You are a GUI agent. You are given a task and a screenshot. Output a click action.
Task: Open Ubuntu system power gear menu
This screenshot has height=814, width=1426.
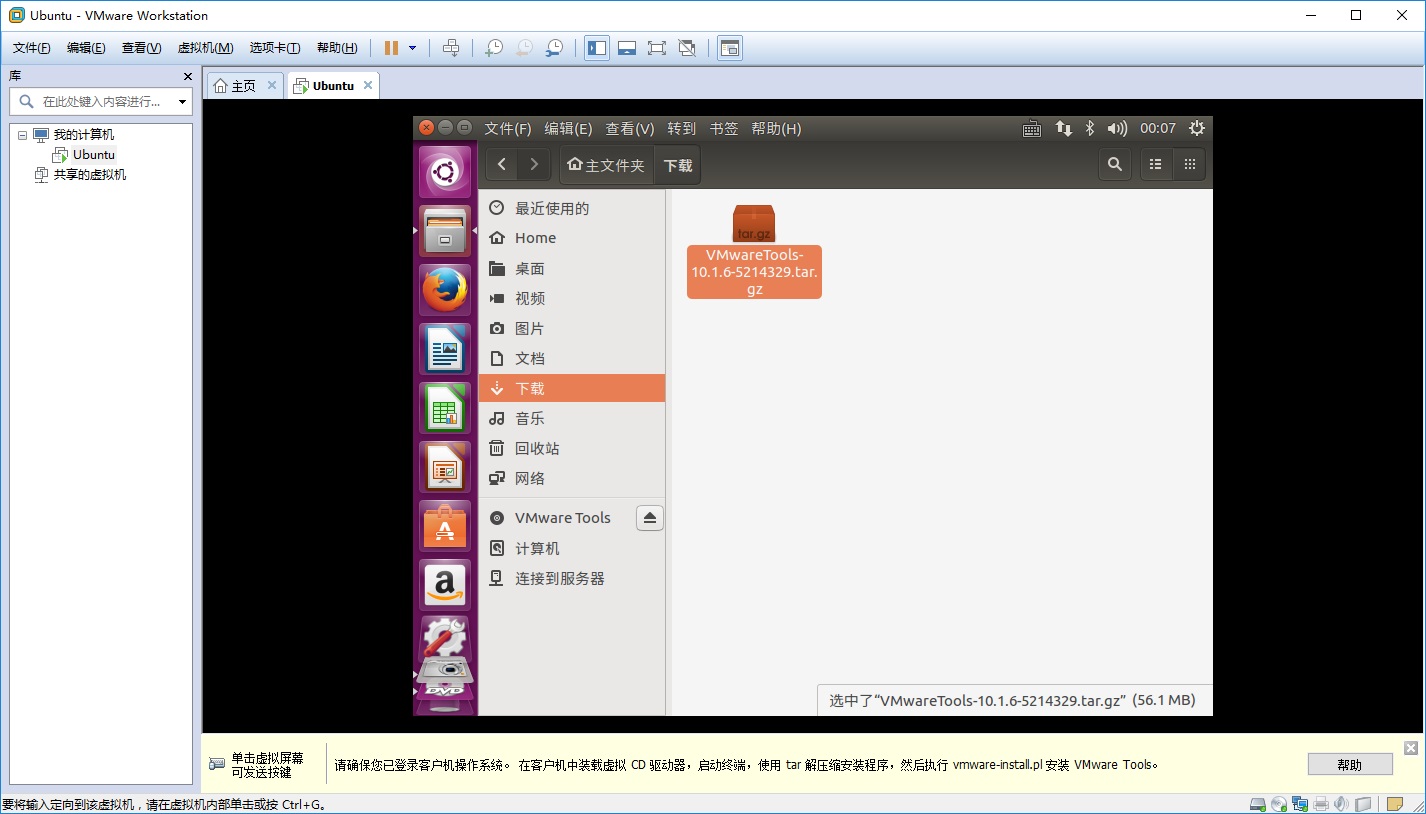tap(1197, 128)
